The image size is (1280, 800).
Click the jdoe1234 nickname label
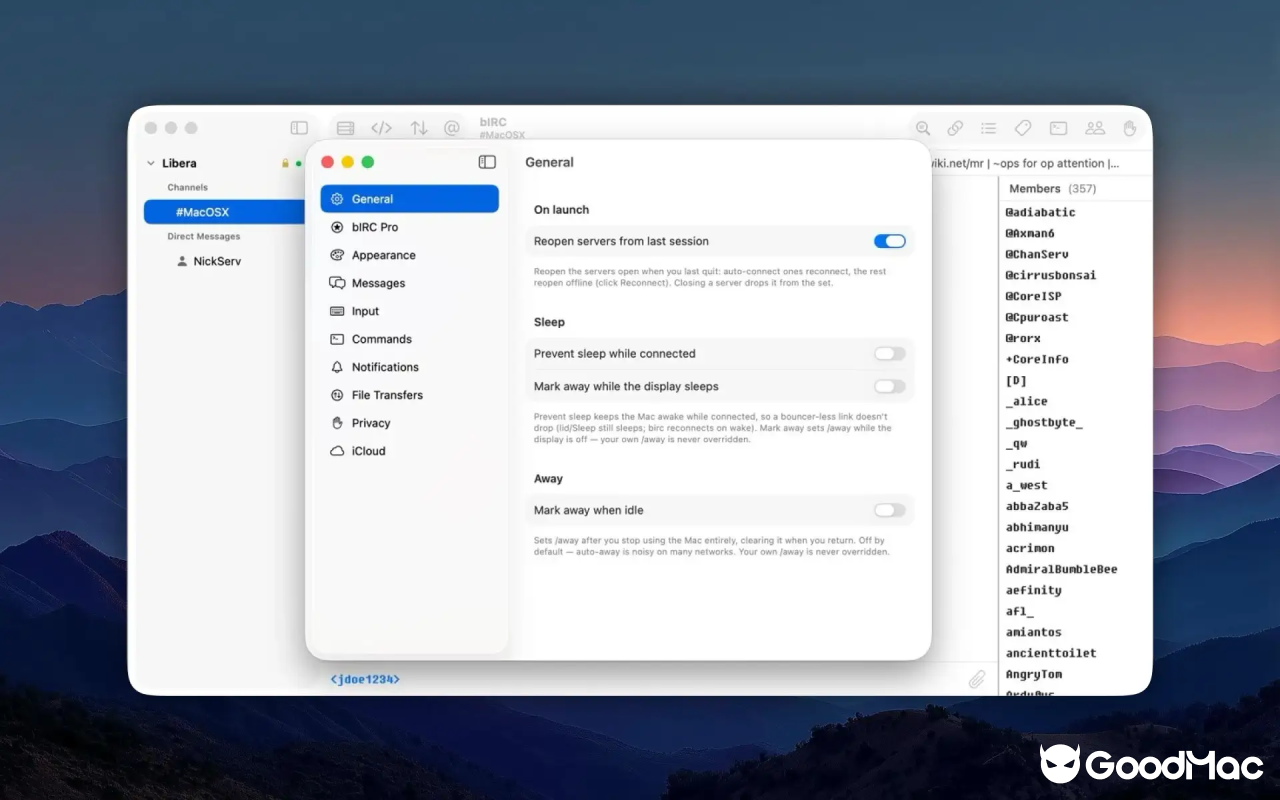365,679
